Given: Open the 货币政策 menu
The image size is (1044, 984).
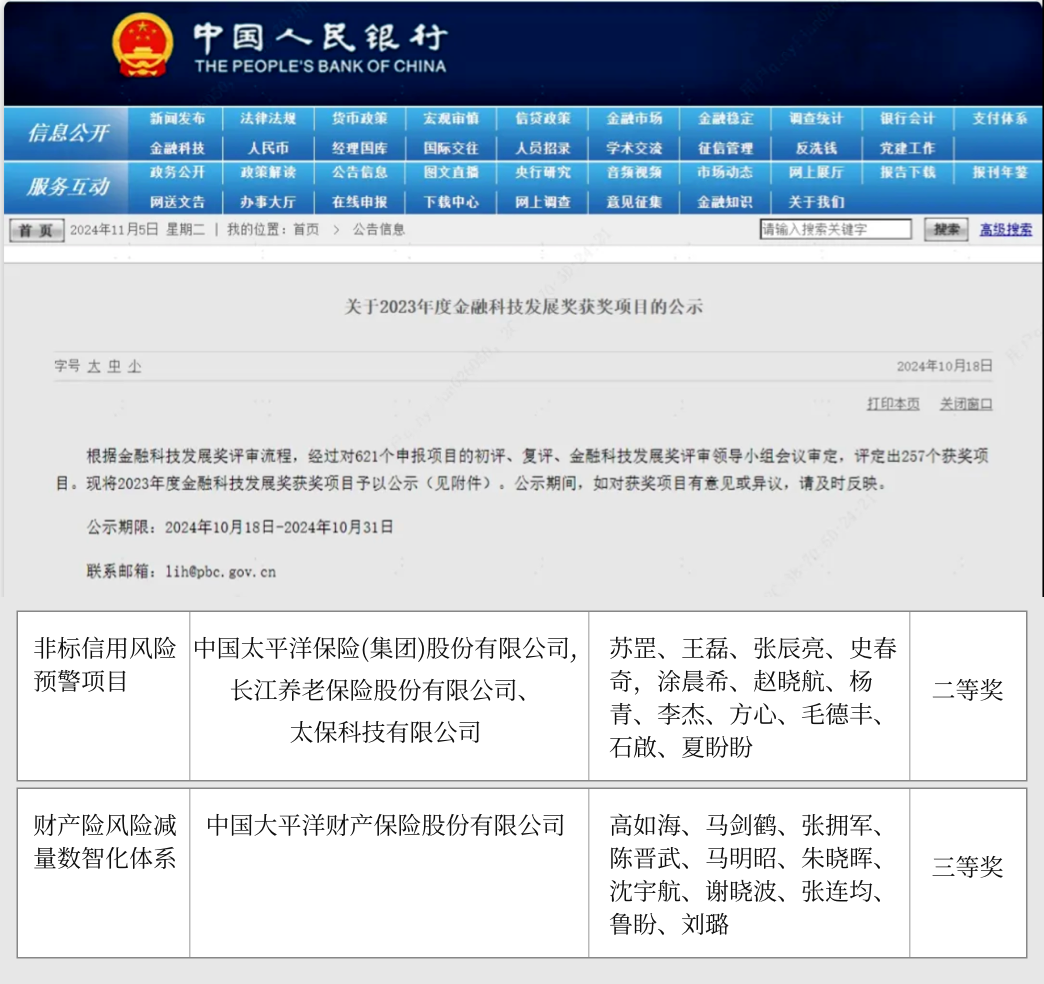Looking at the screenshot, I should pyautogui.click(x=360, y=118).
